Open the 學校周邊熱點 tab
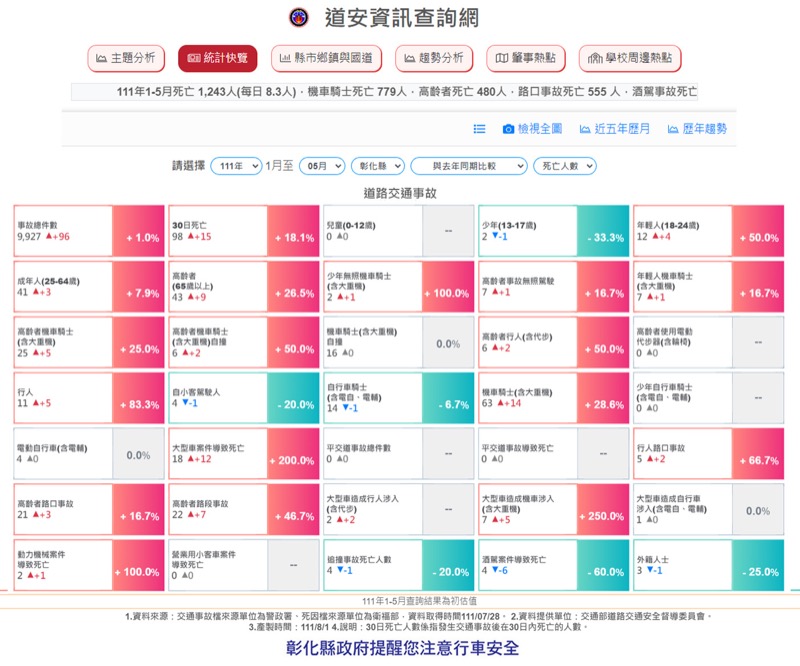This screenshot has width=800, height=666. [x=630, y=58]
